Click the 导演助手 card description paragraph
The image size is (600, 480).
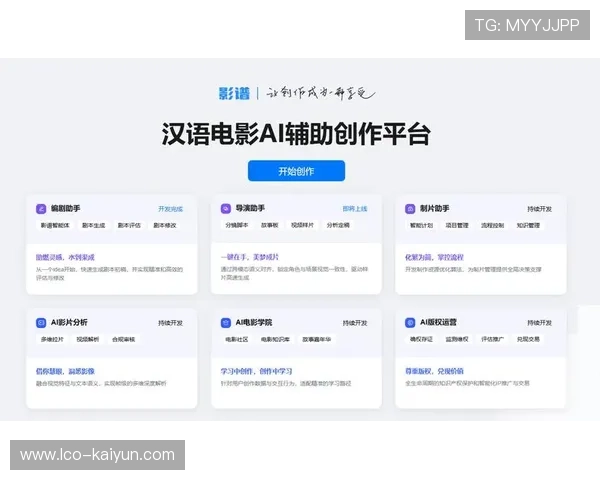click(294, 273)
